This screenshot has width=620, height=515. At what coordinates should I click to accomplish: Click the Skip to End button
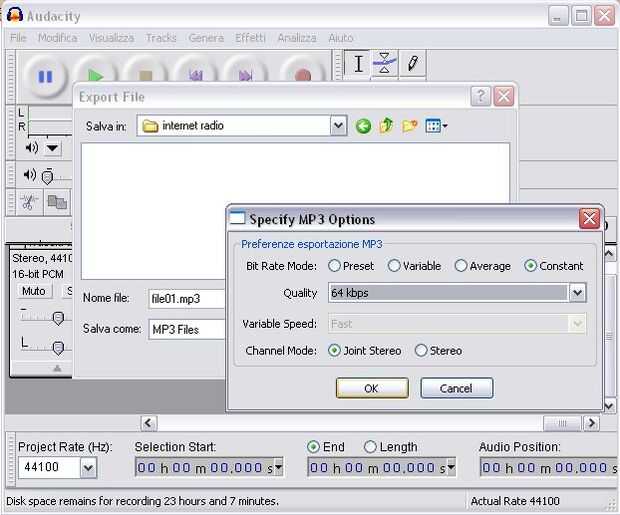click(245, 70)
